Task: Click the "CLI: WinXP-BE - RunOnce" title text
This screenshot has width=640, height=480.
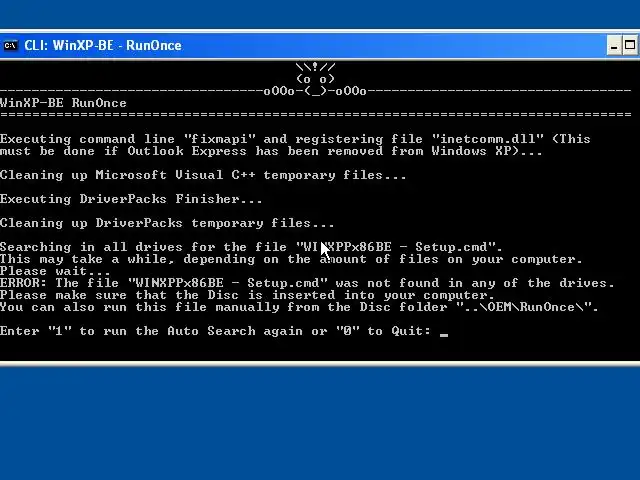Action: pos(102,45)
